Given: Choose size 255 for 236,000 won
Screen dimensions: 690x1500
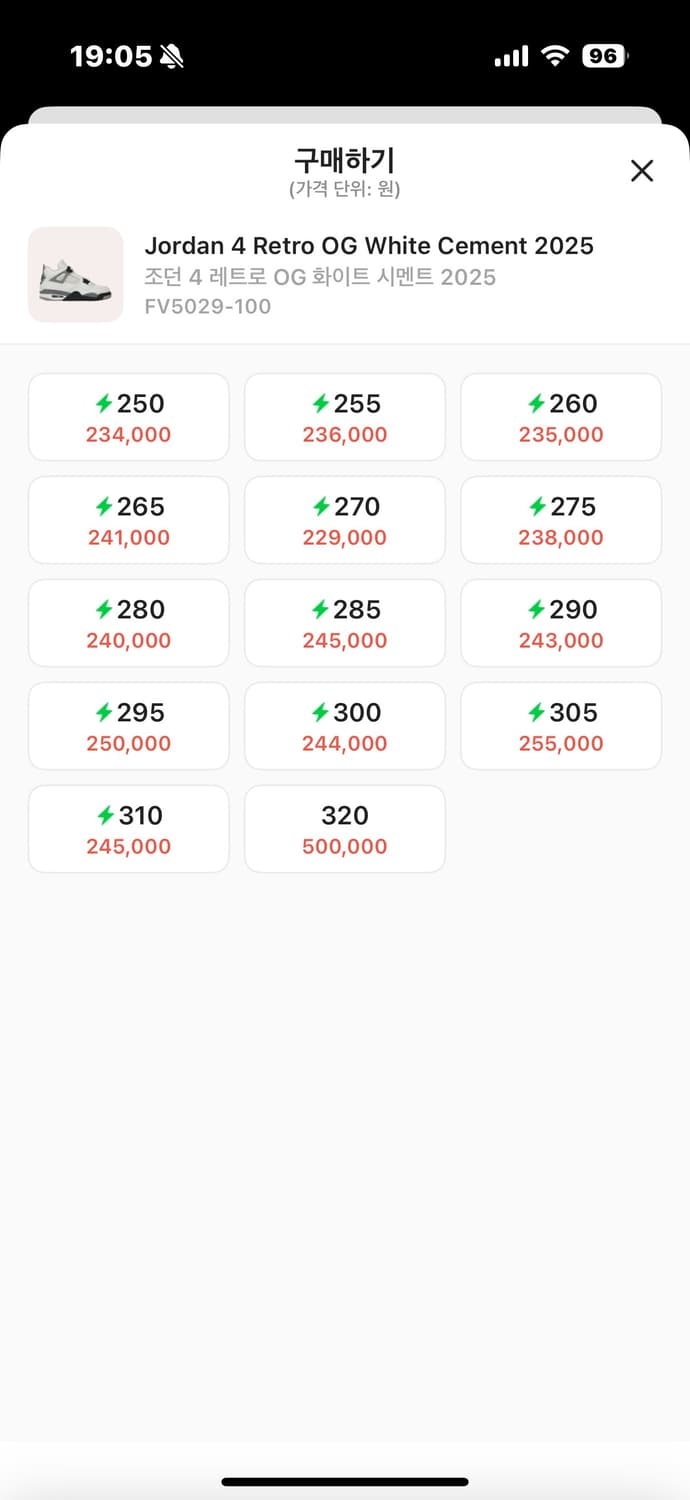Looking at the screenshot, I should coord(345,417).
